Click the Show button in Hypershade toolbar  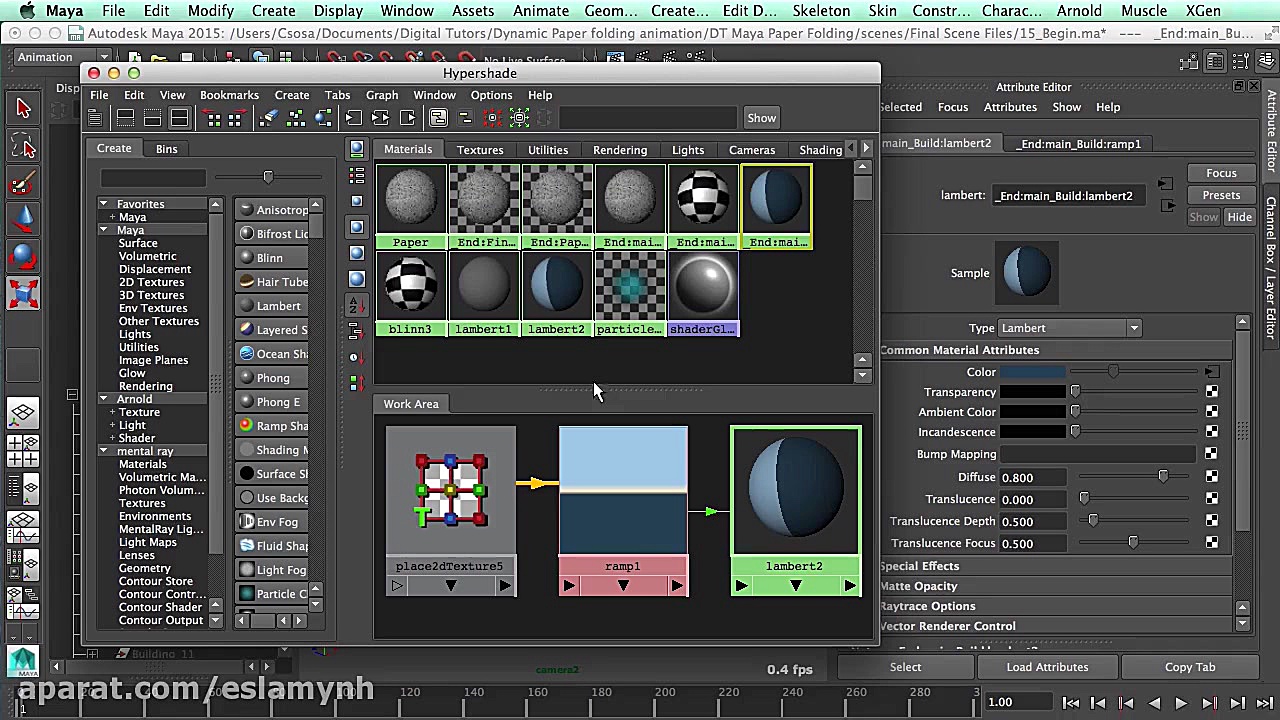761,118
